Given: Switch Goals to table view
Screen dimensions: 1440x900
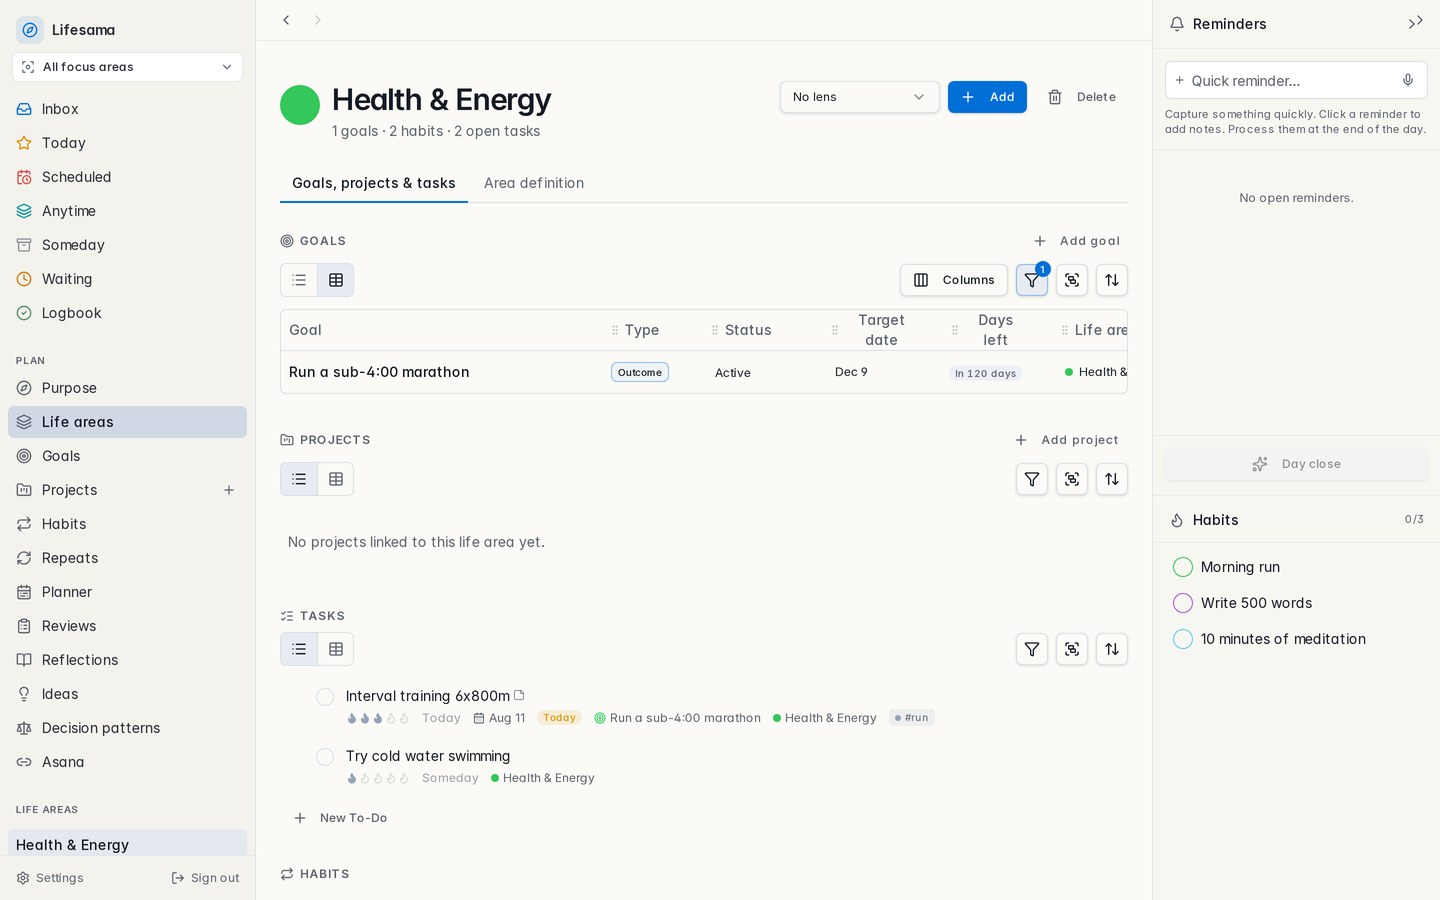Looking at the screenshot, I should coord(336,280).
